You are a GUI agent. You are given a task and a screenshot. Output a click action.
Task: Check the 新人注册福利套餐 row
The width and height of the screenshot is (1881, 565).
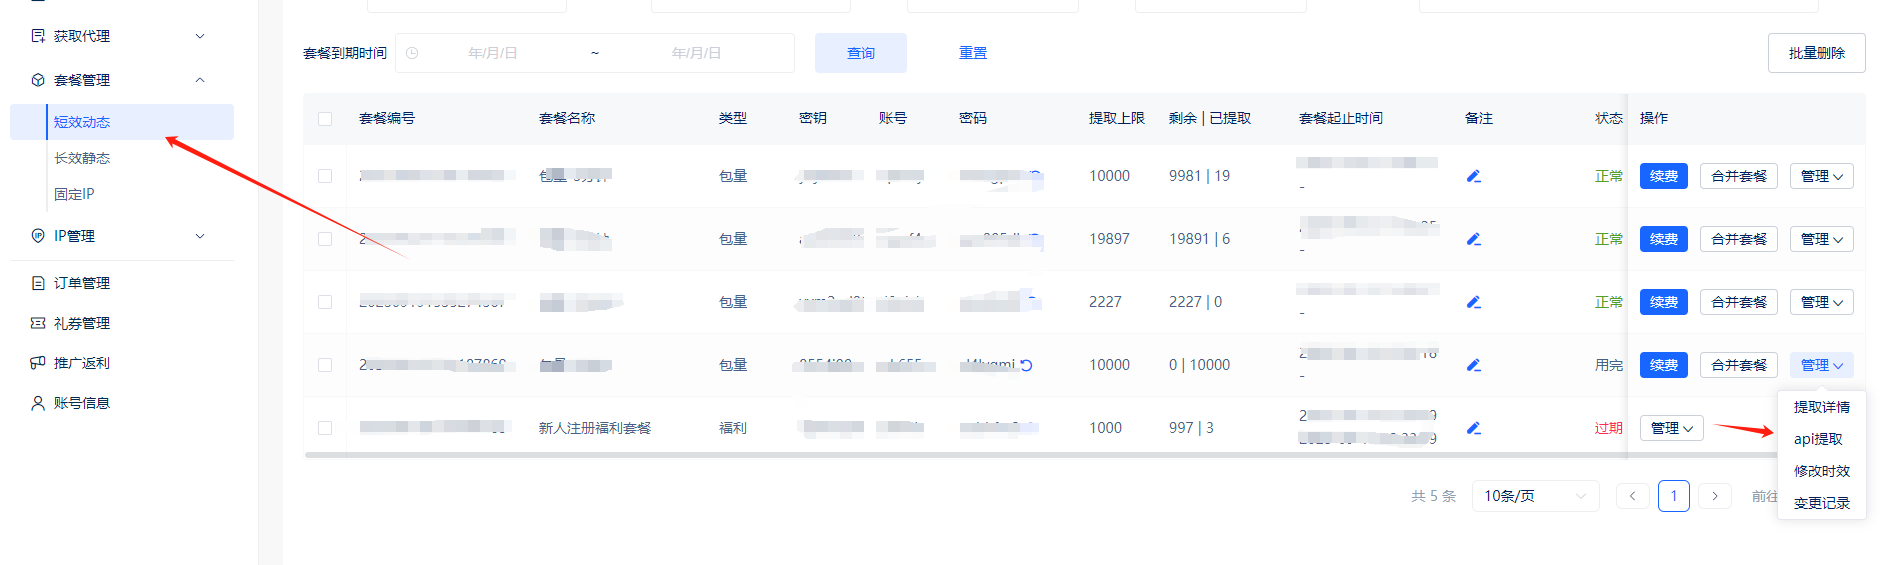(325, 428)
